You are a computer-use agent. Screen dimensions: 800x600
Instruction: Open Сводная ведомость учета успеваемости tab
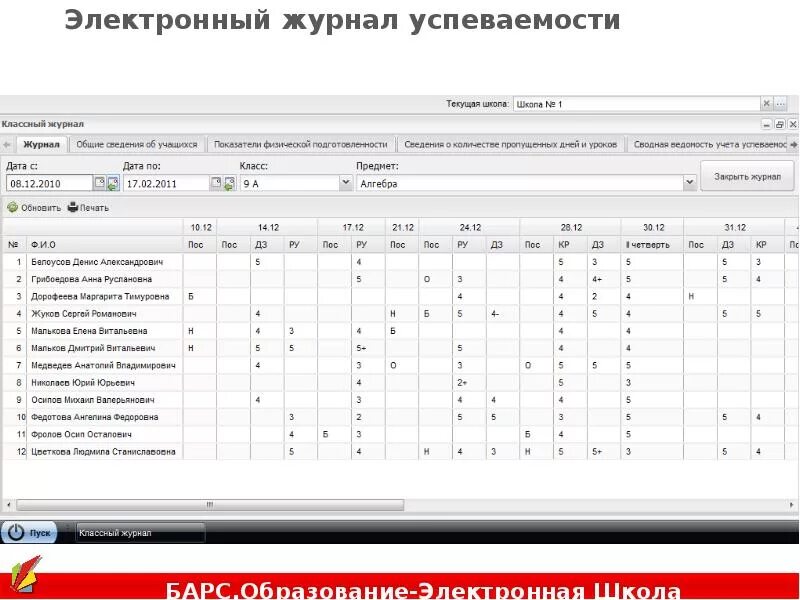[710, 144]
